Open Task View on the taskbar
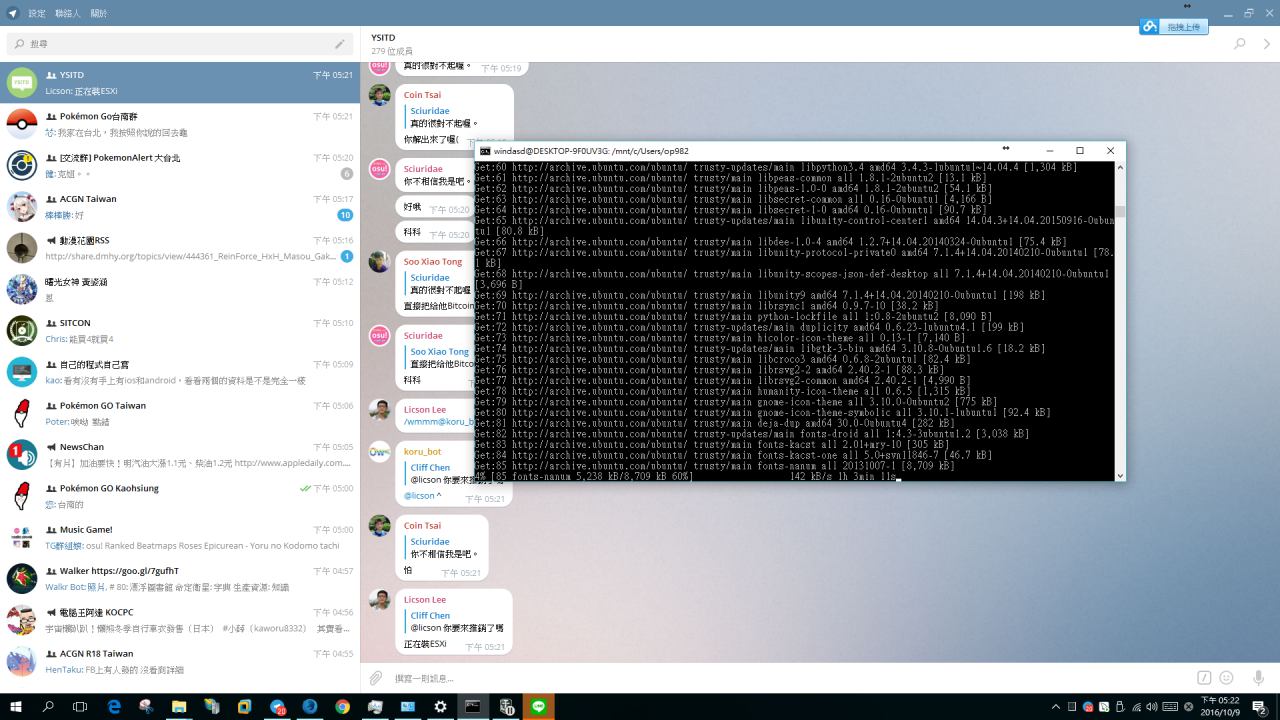The height and width of the screenshot is (720, 1280). pos(80,706)
